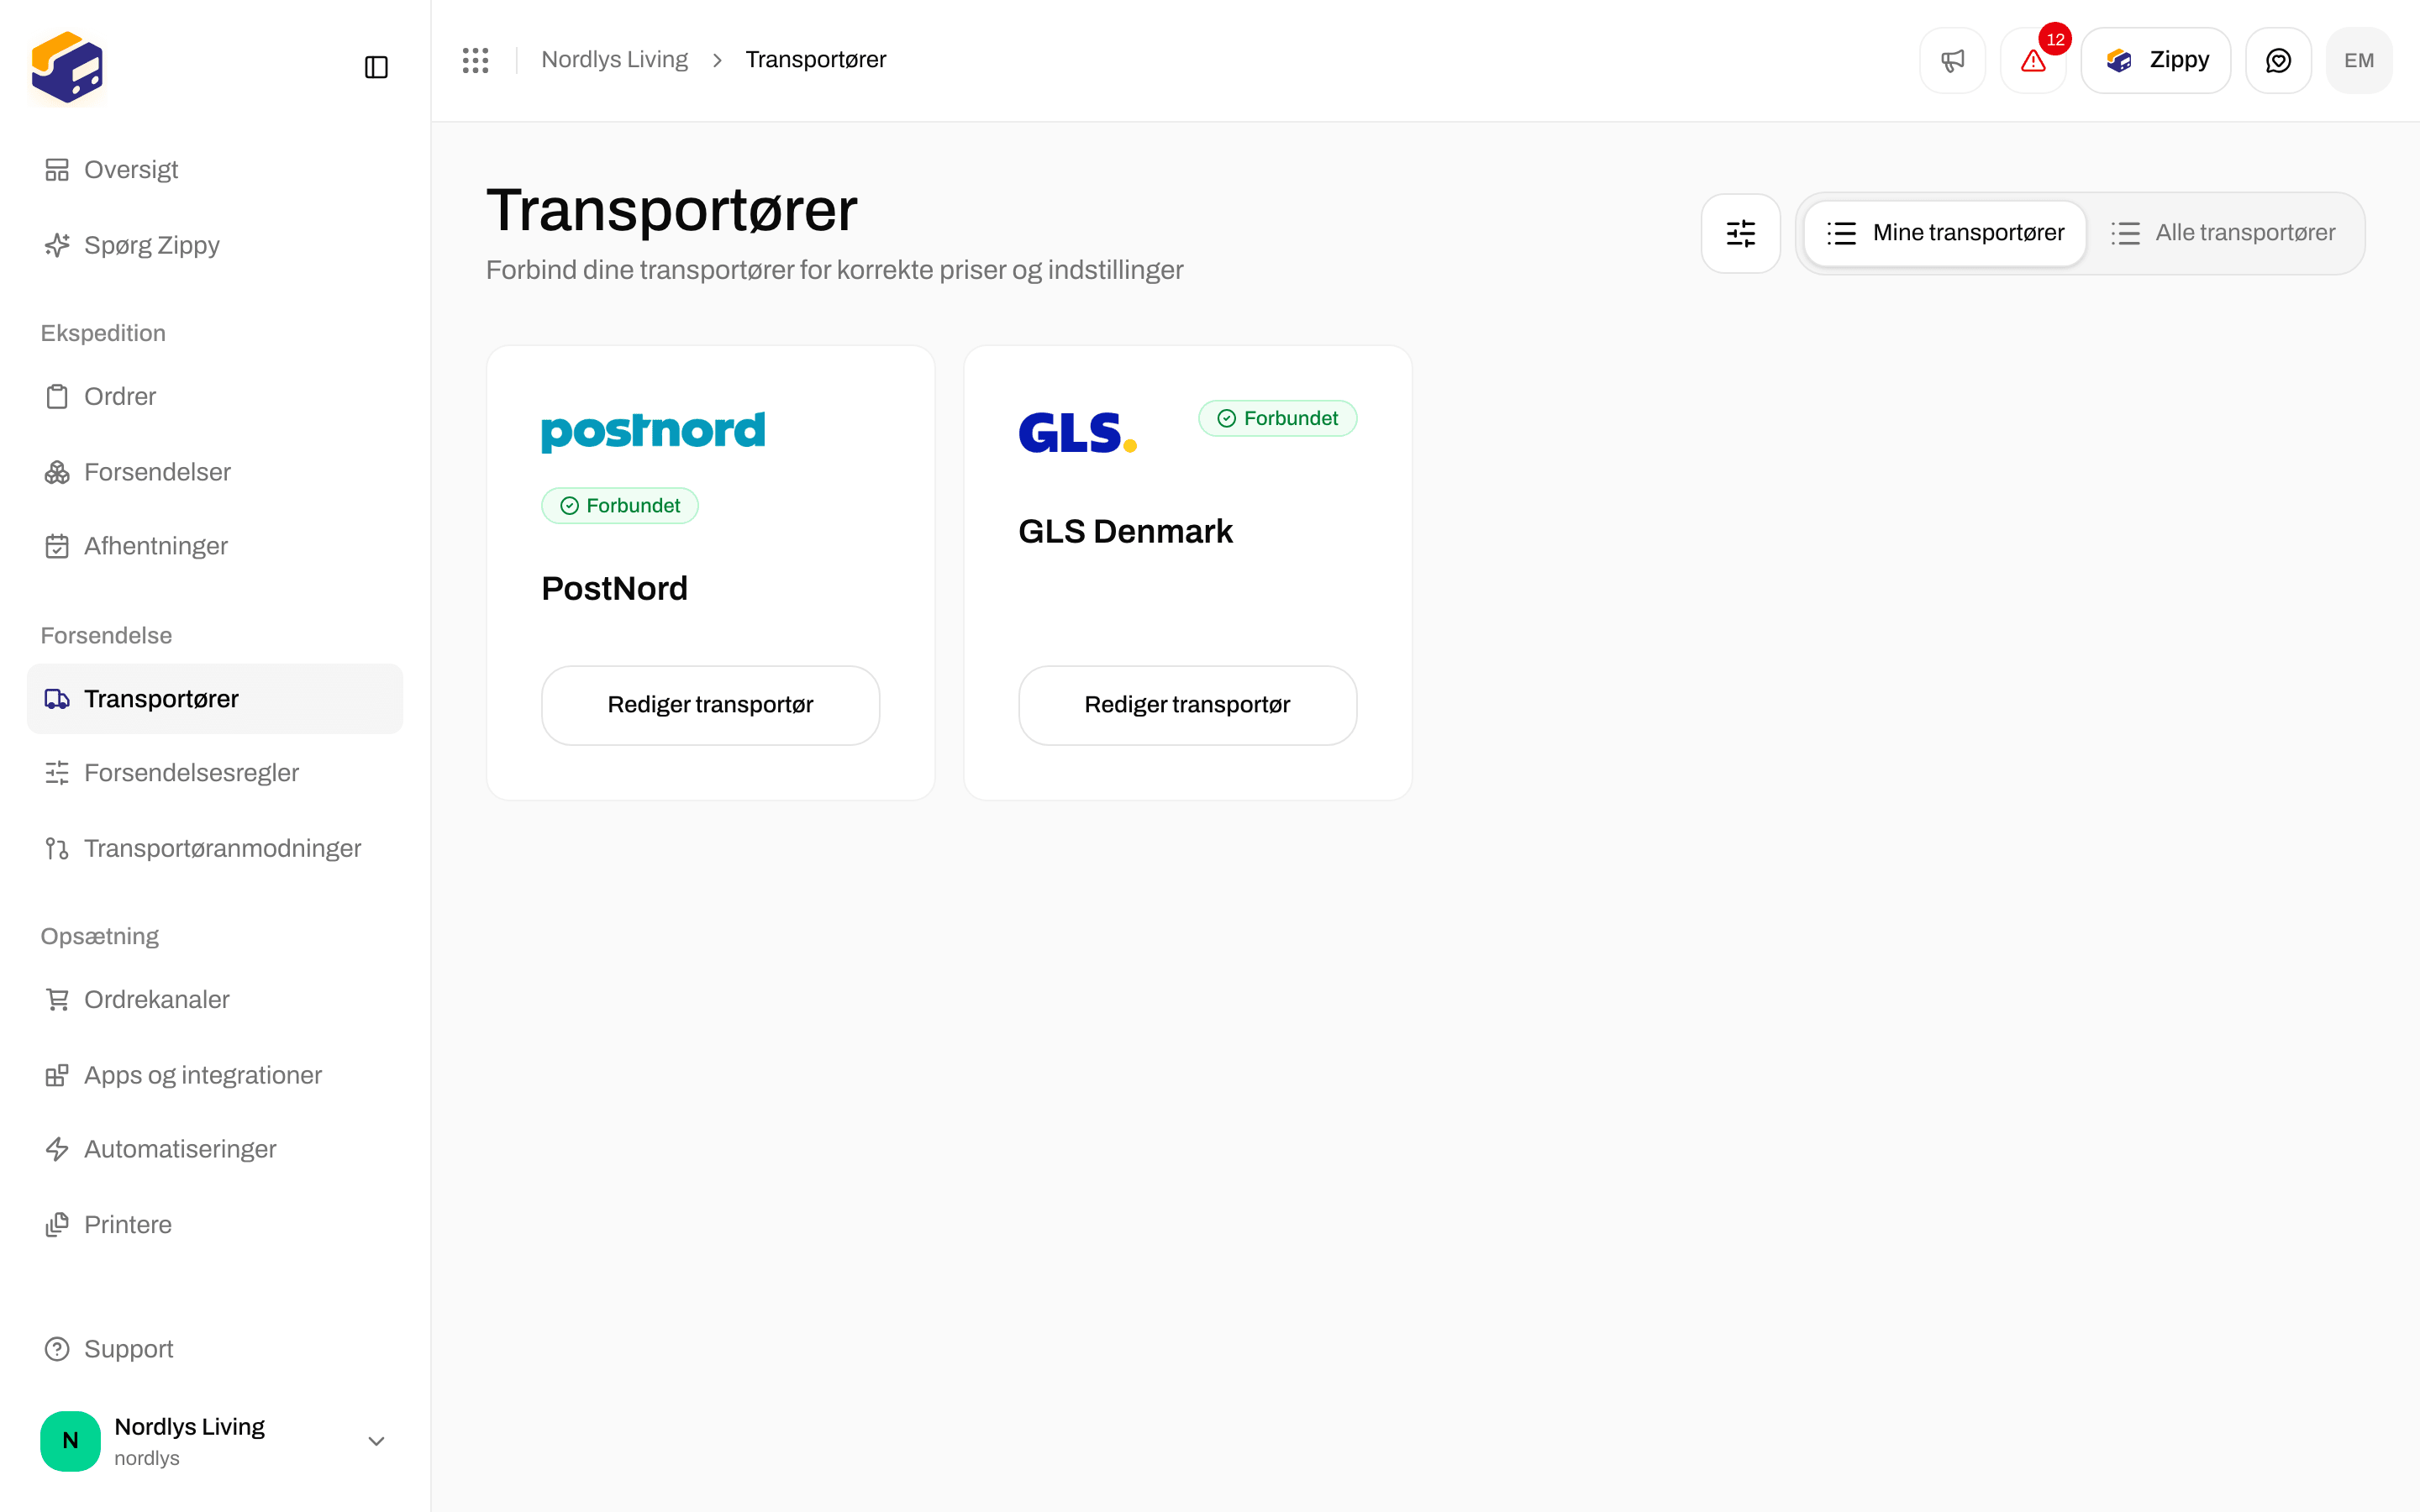This screenshot has width=2420, height=1512.
Task: Open Afhentninger in the sidebar
Action: [x=156, y=546]
